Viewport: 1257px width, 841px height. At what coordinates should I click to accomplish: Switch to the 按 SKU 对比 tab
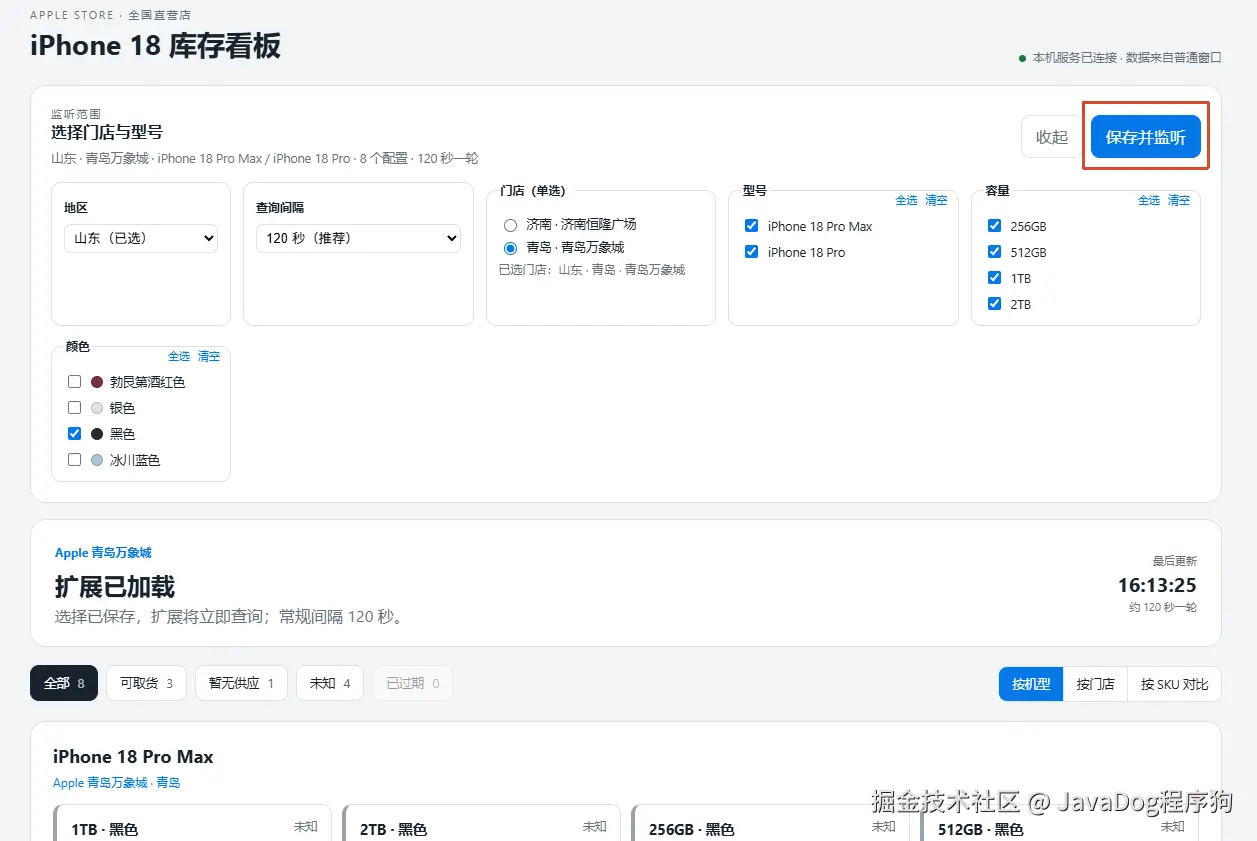coord(1174,684)
